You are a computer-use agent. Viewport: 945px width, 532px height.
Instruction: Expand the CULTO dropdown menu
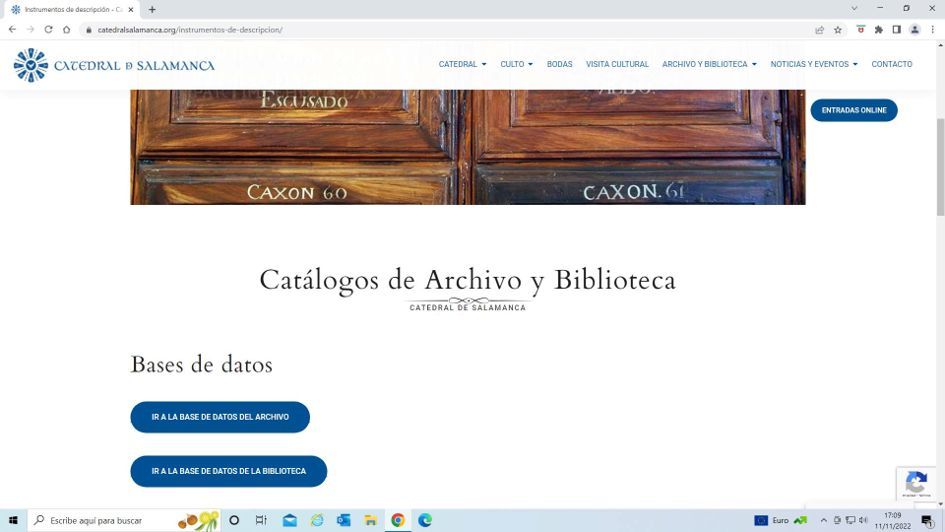pos(516,64)
